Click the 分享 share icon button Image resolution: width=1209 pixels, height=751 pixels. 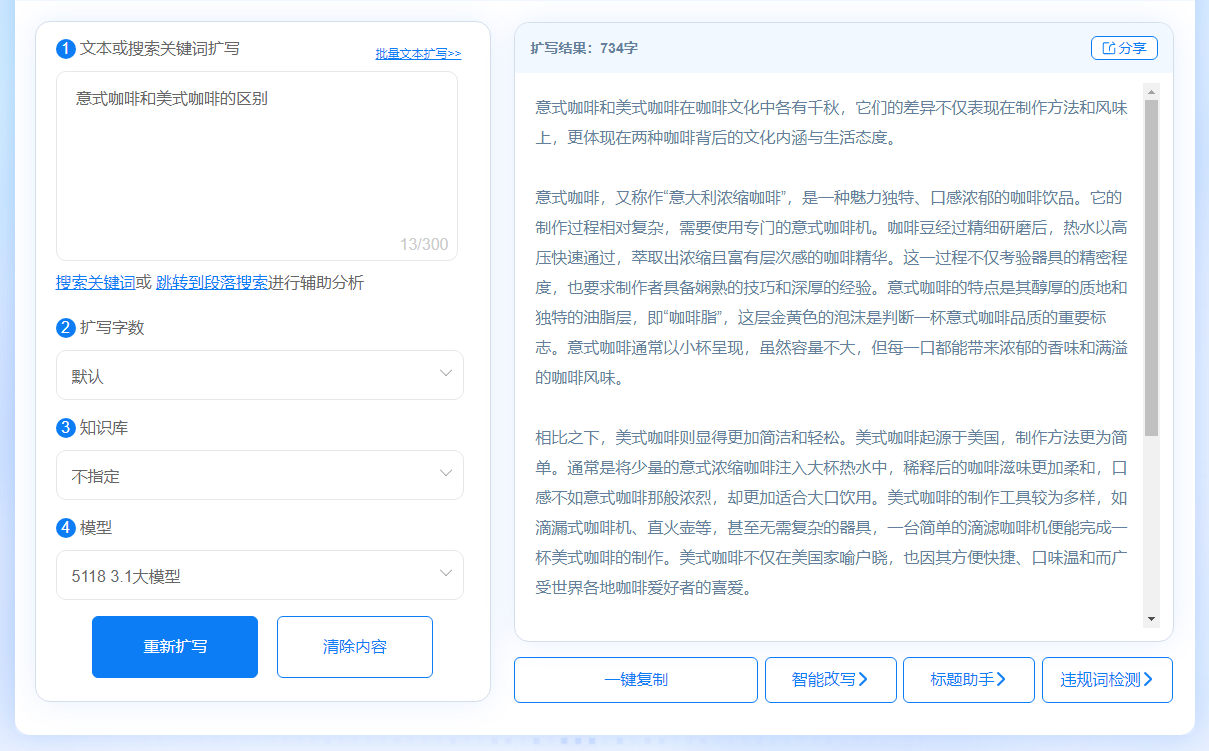tap(1123, 48)
